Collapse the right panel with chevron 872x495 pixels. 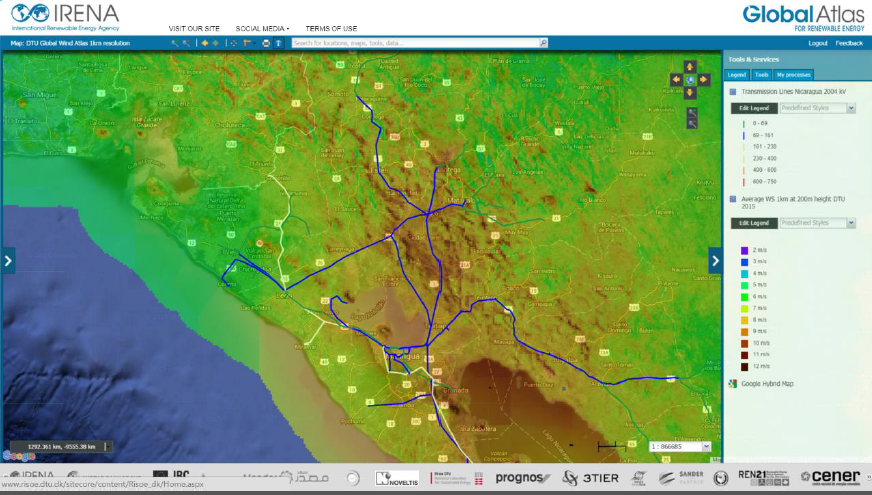tap(715, 260)
